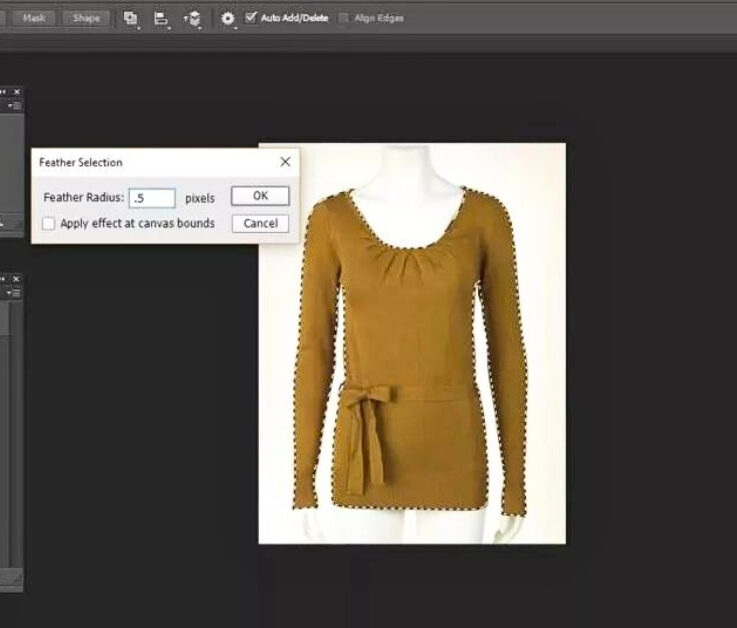The image size is (737, 628).
Task: Open the Path operations icon
Action: (130, 18)
